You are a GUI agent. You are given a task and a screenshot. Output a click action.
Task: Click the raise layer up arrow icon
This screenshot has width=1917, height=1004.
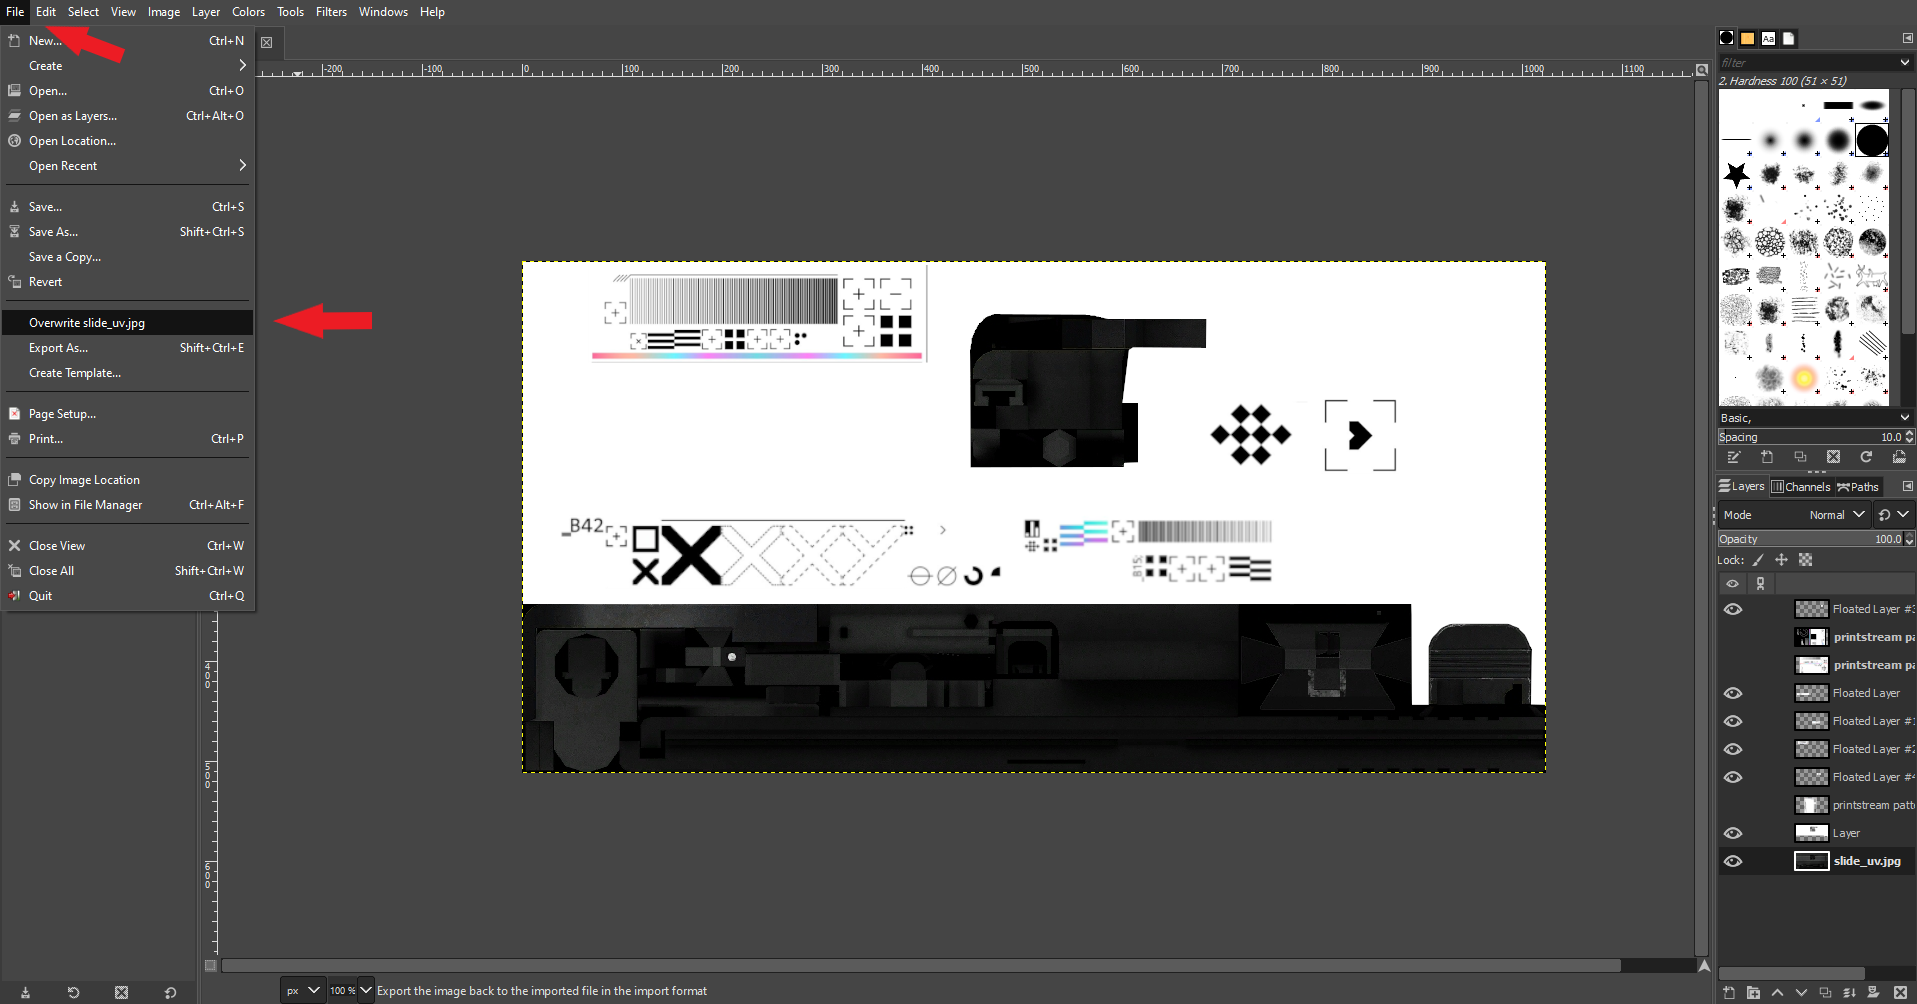(1777, 992)
